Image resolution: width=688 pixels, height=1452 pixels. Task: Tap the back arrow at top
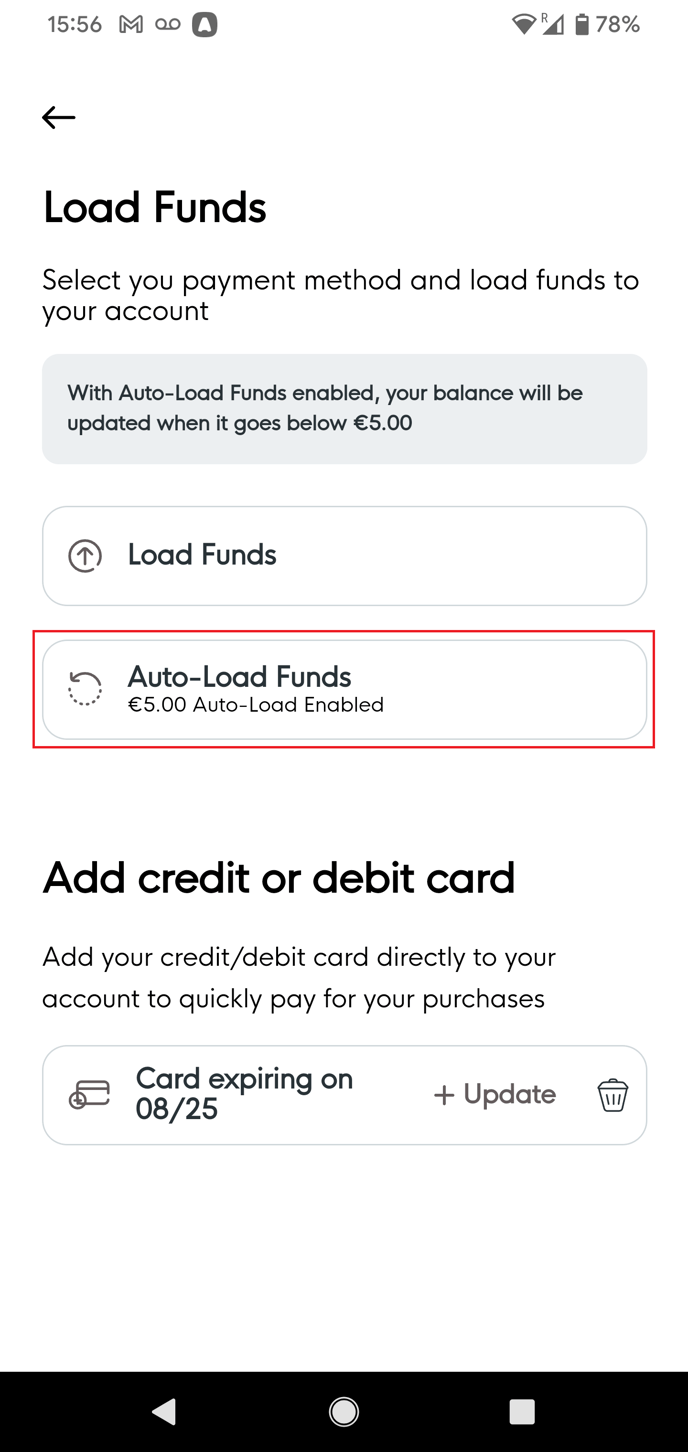(x=59, y=117)
